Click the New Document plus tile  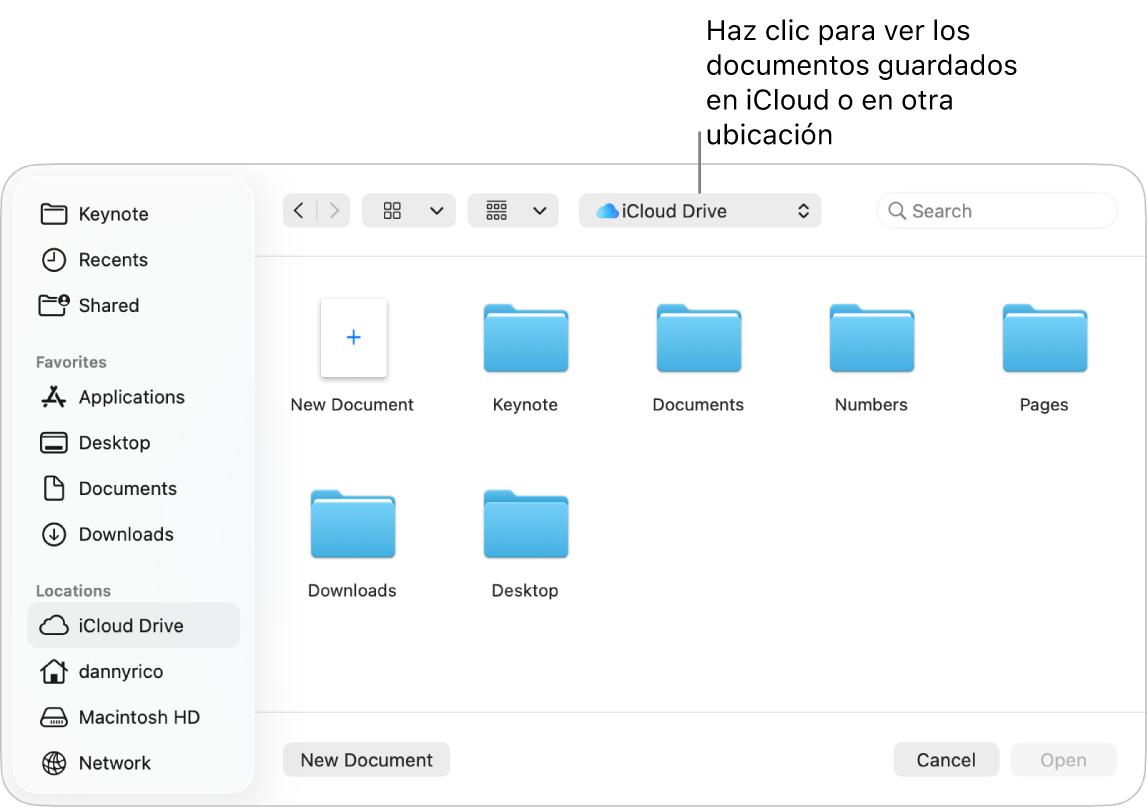pos(352,338)
